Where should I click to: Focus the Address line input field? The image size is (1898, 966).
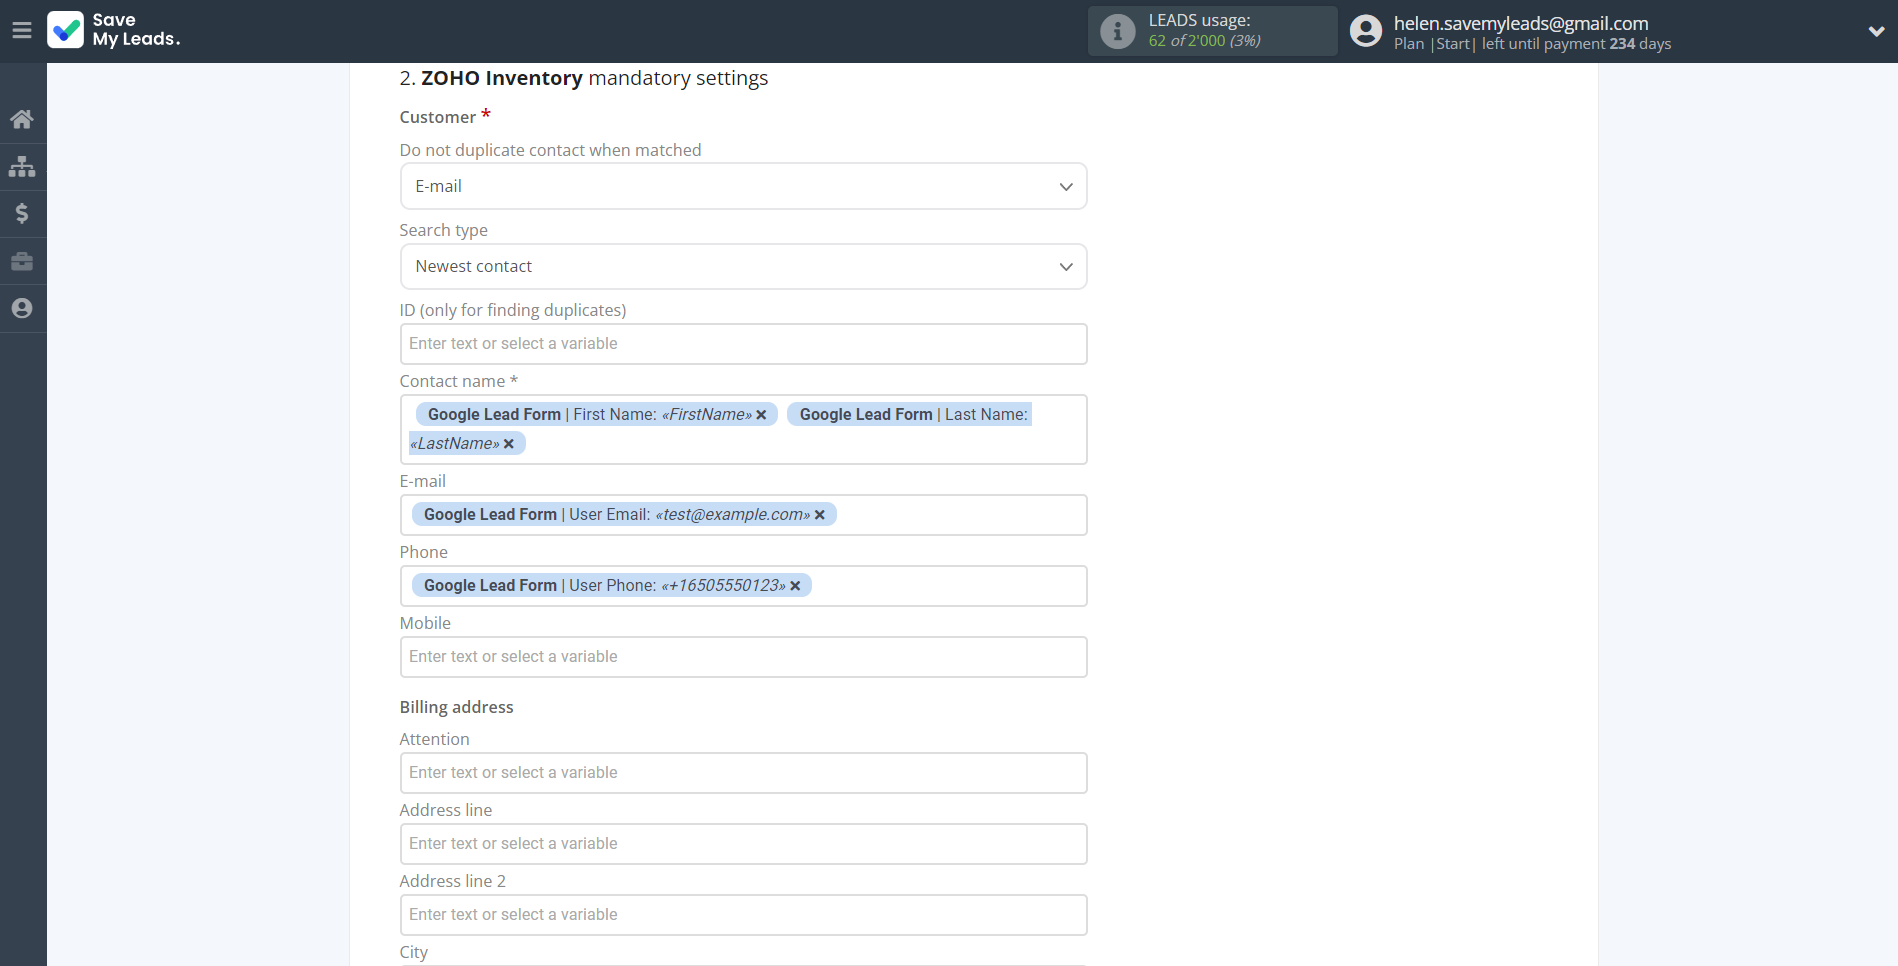[743, 843]
